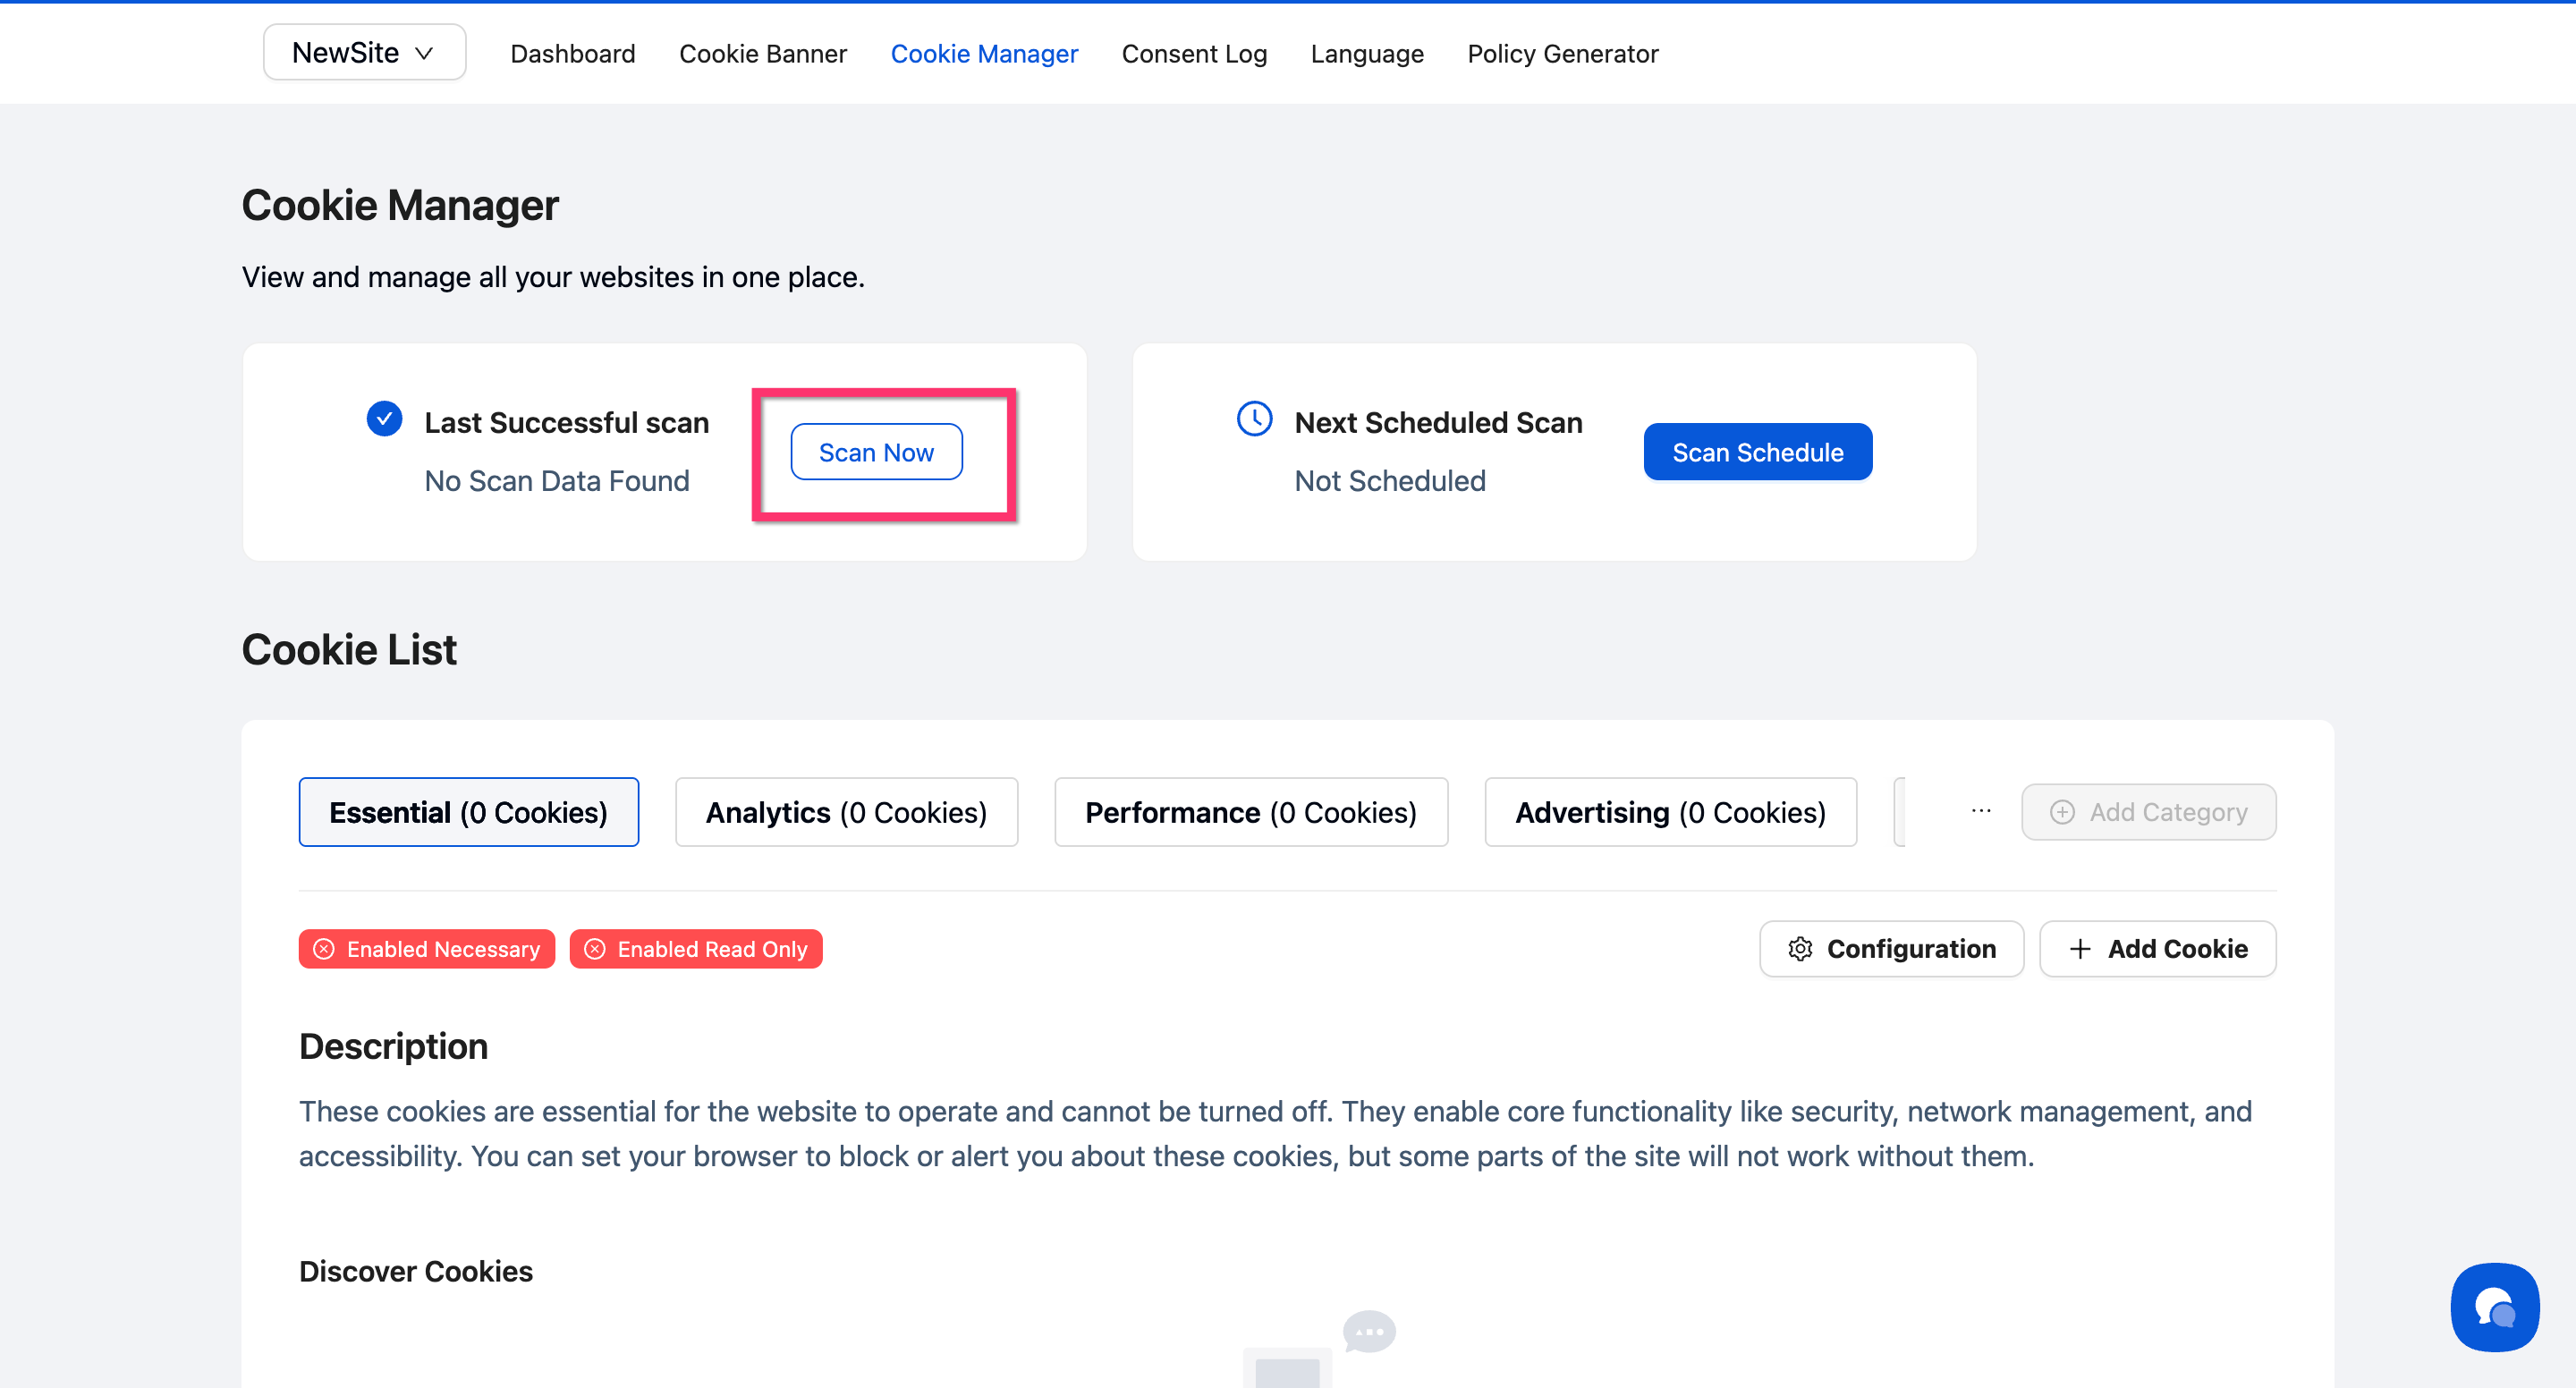This screenshot has width=2576, height=1388.
Task: Open the live chat support bubble
Action: pos(2494,1306)
